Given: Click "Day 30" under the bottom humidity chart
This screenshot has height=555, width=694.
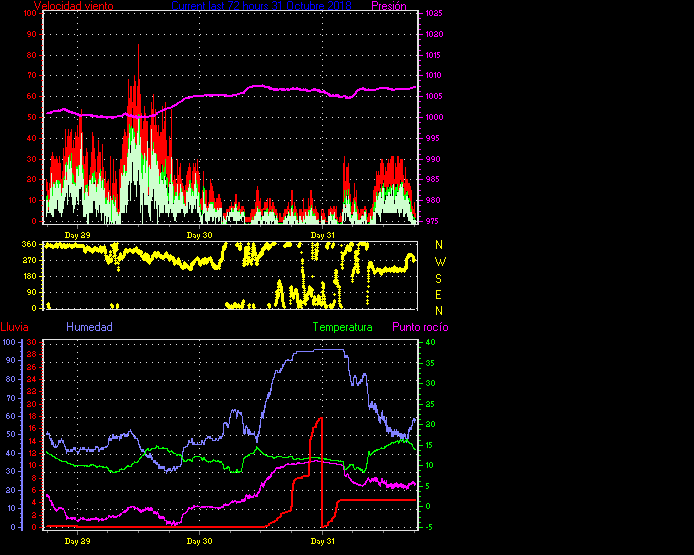Looking at the screenshot, I should 200,541.
